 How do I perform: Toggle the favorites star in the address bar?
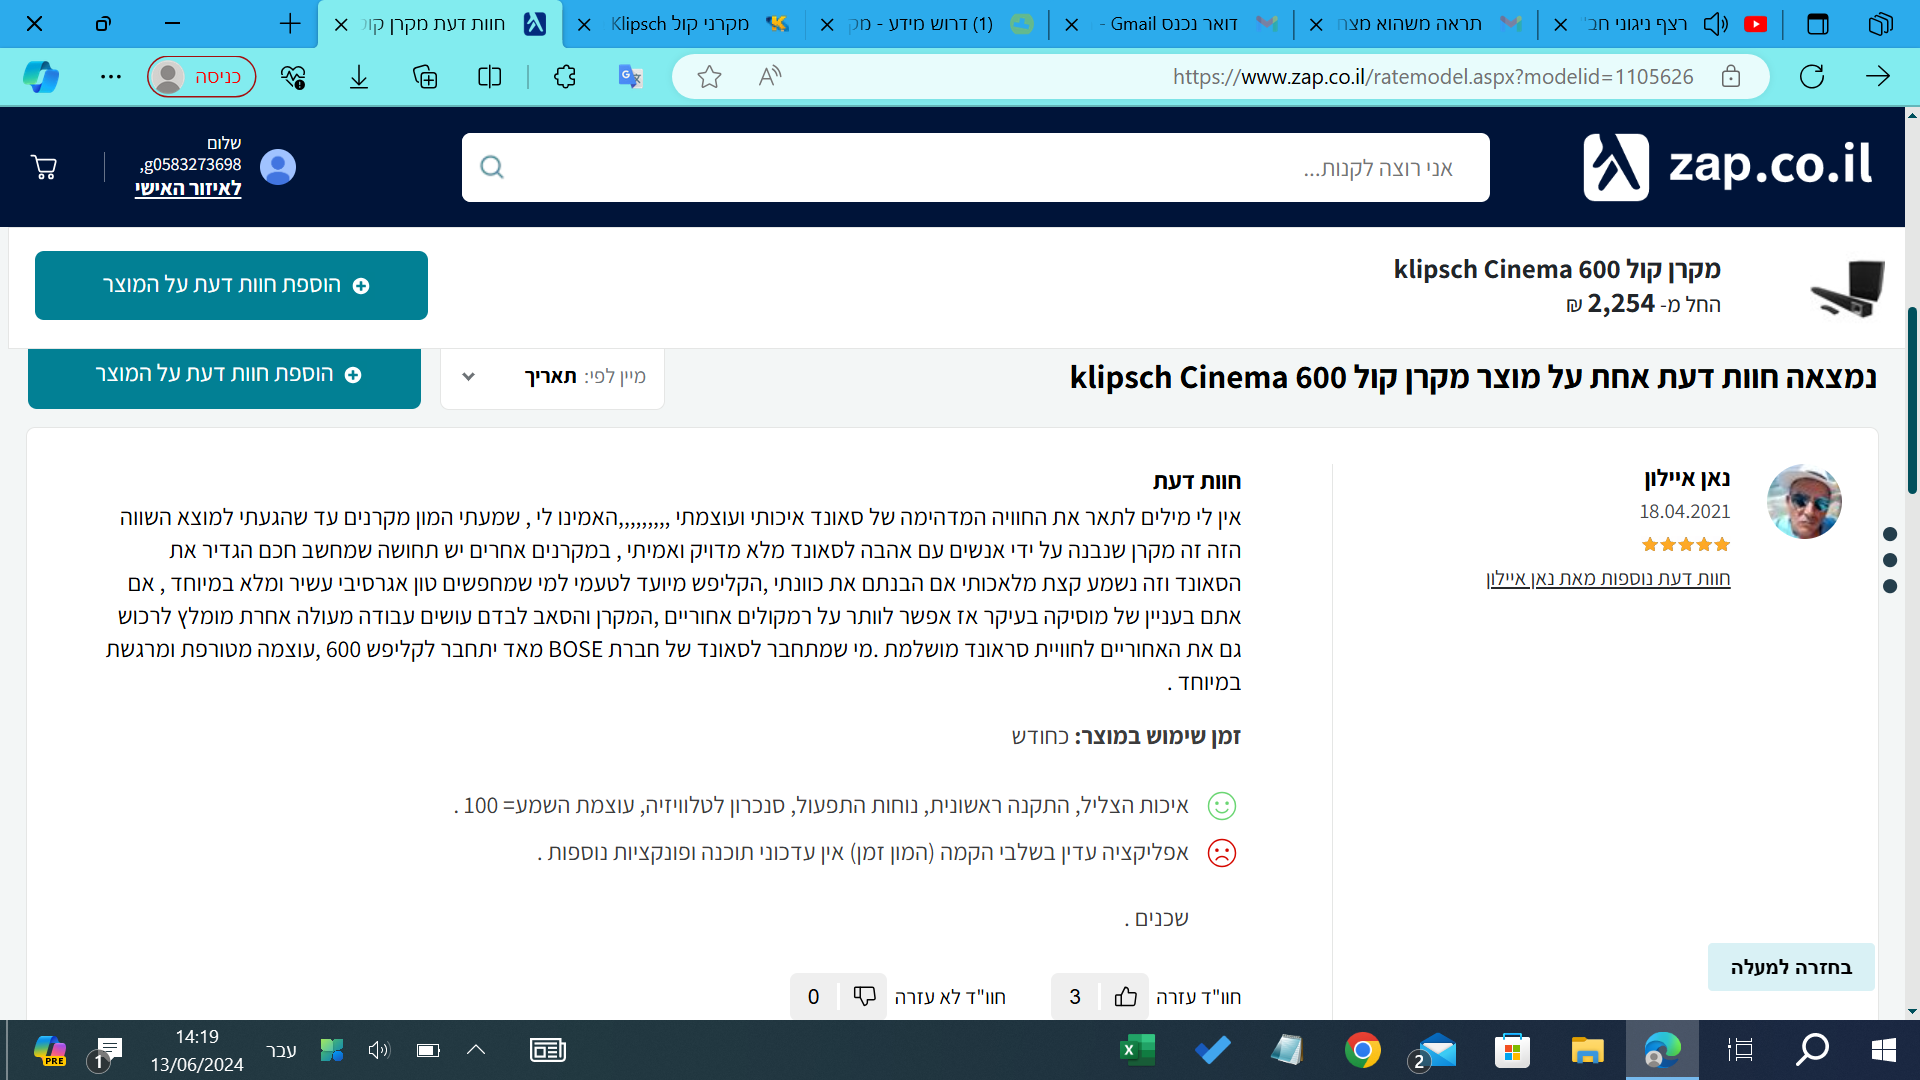(709, 76)
